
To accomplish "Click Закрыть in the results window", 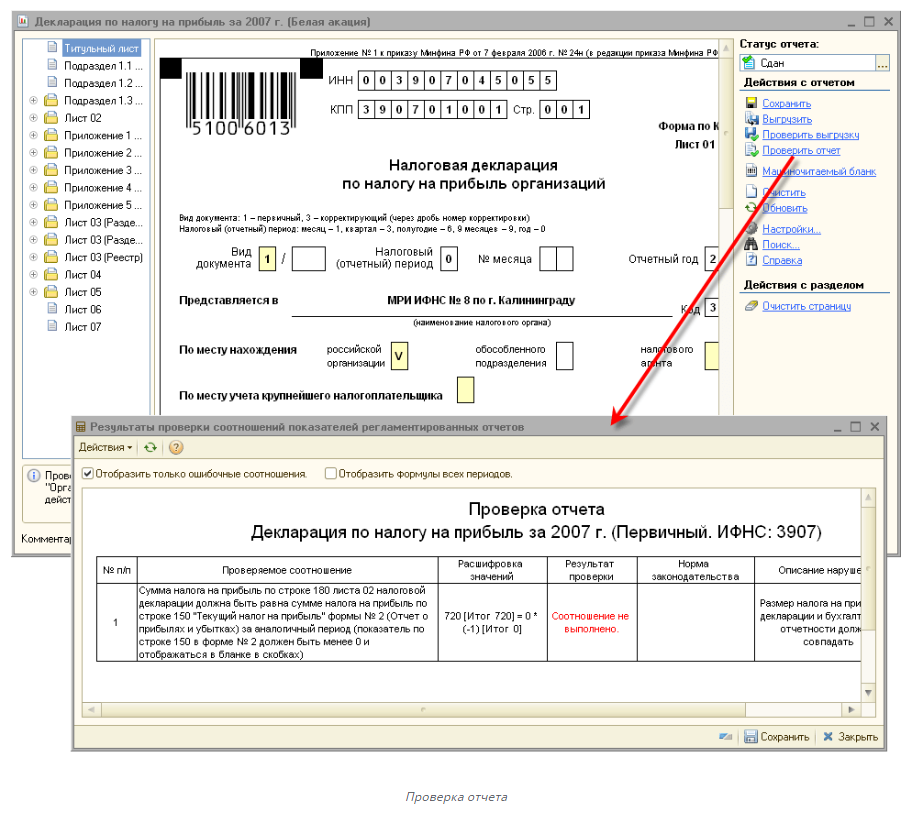I will (x=850, y=737).
